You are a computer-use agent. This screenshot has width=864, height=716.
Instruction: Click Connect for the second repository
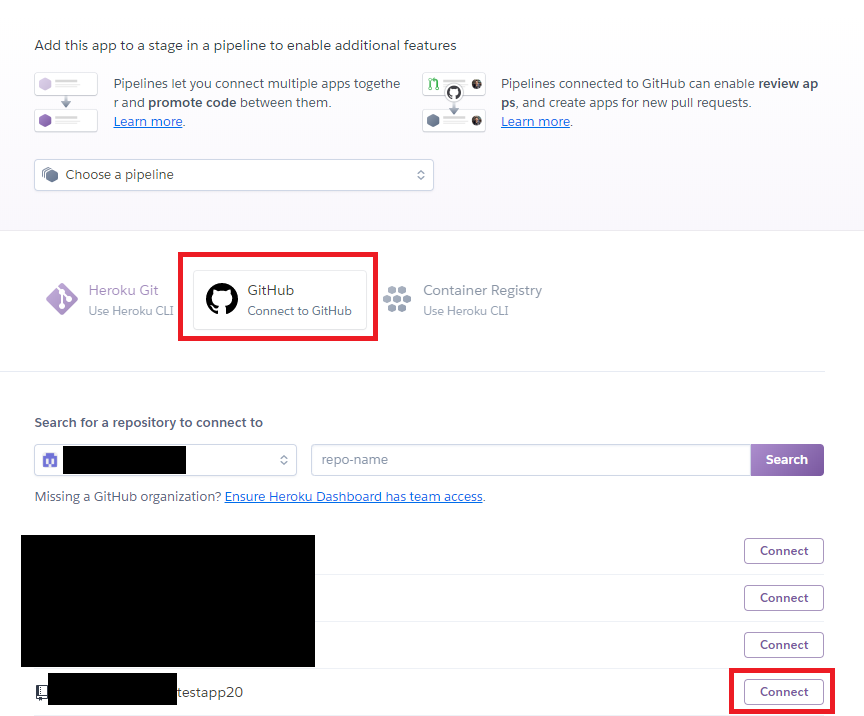(784, 598)
